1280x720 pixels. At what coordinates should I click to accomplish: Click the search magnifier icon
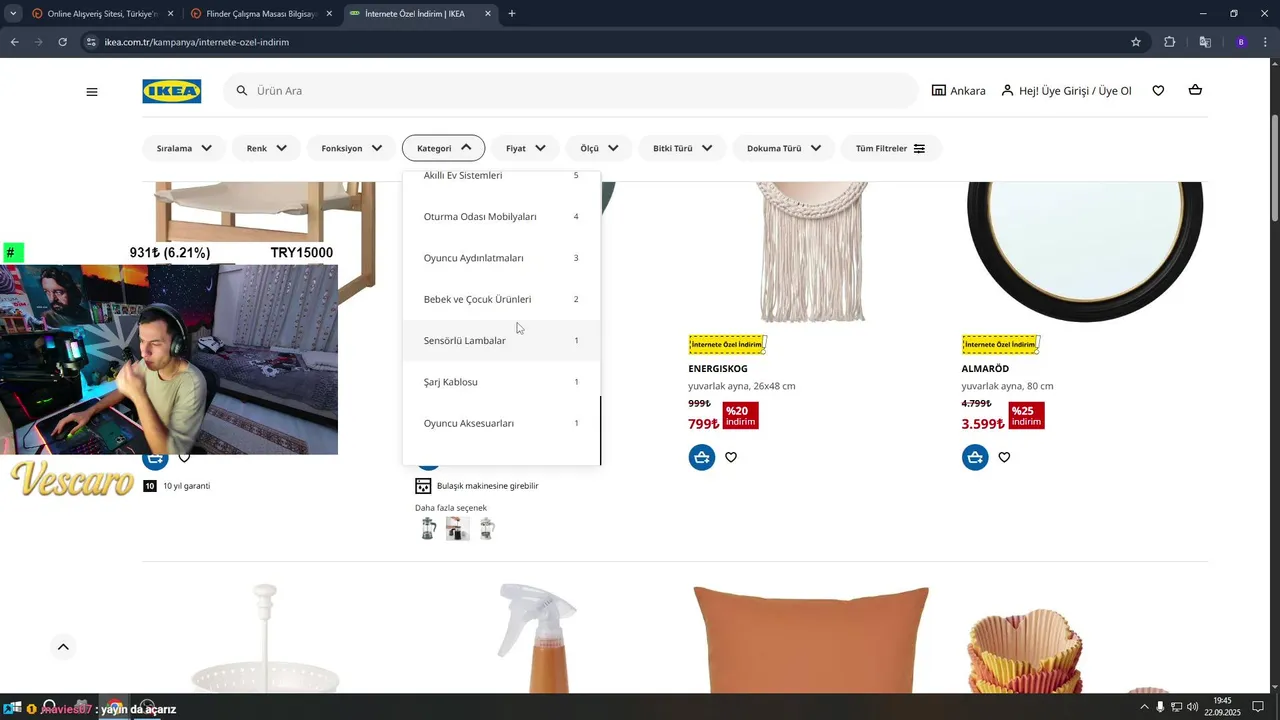point(241,91)
